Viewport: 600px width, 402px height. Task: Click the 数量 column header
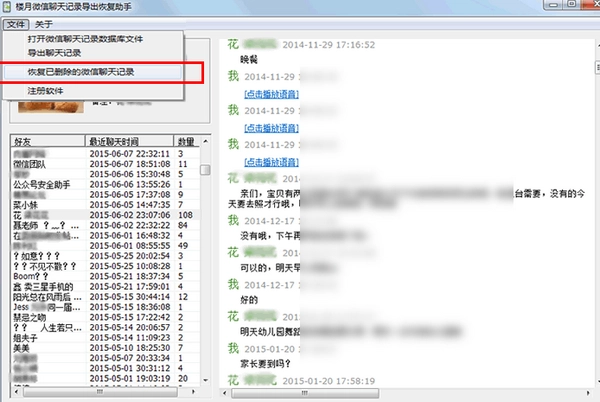tap(187, 142)
